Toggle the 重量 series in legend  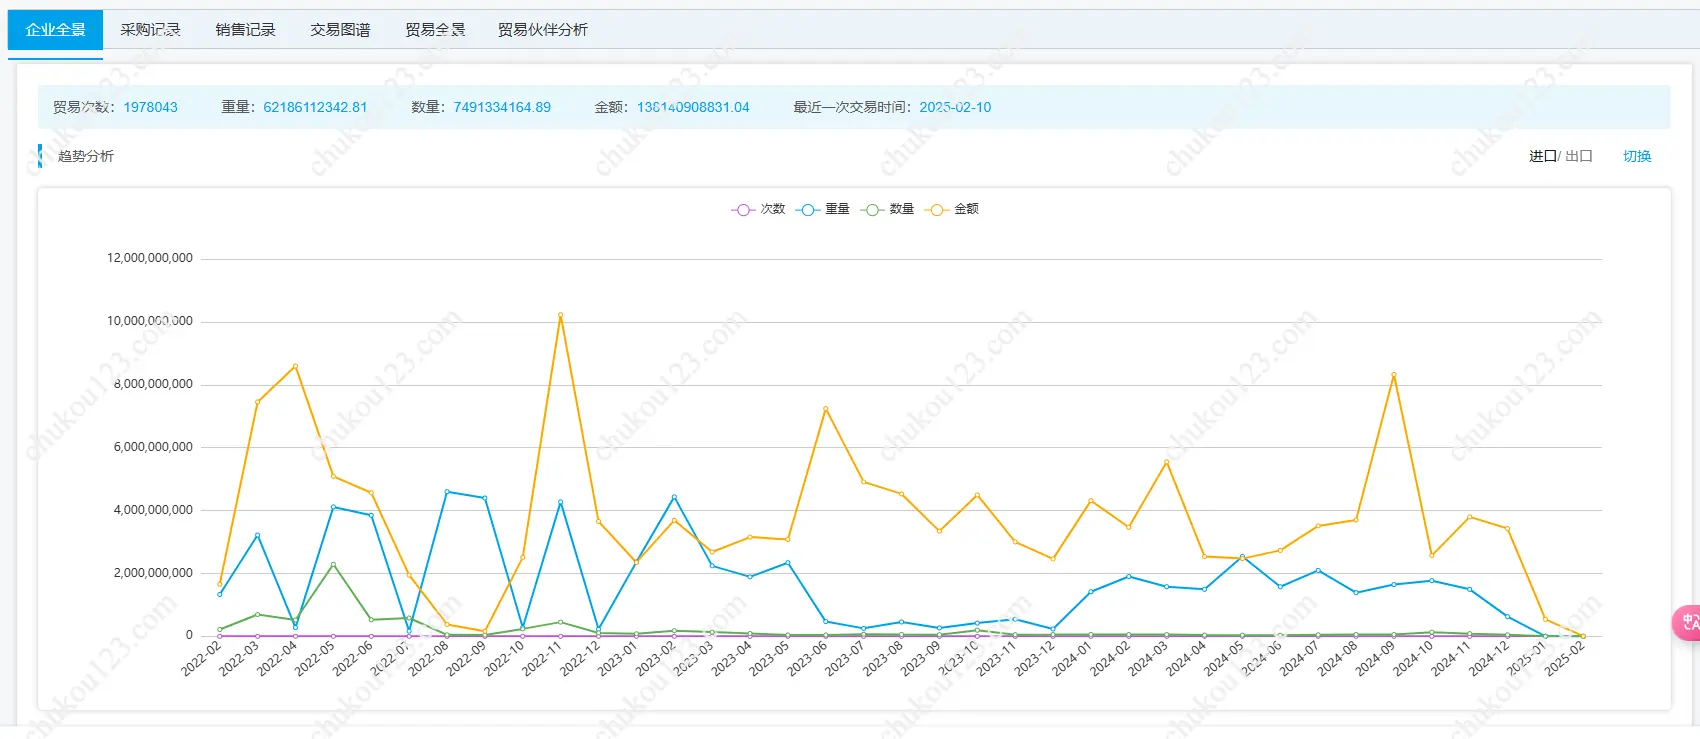tap(823, 209)
